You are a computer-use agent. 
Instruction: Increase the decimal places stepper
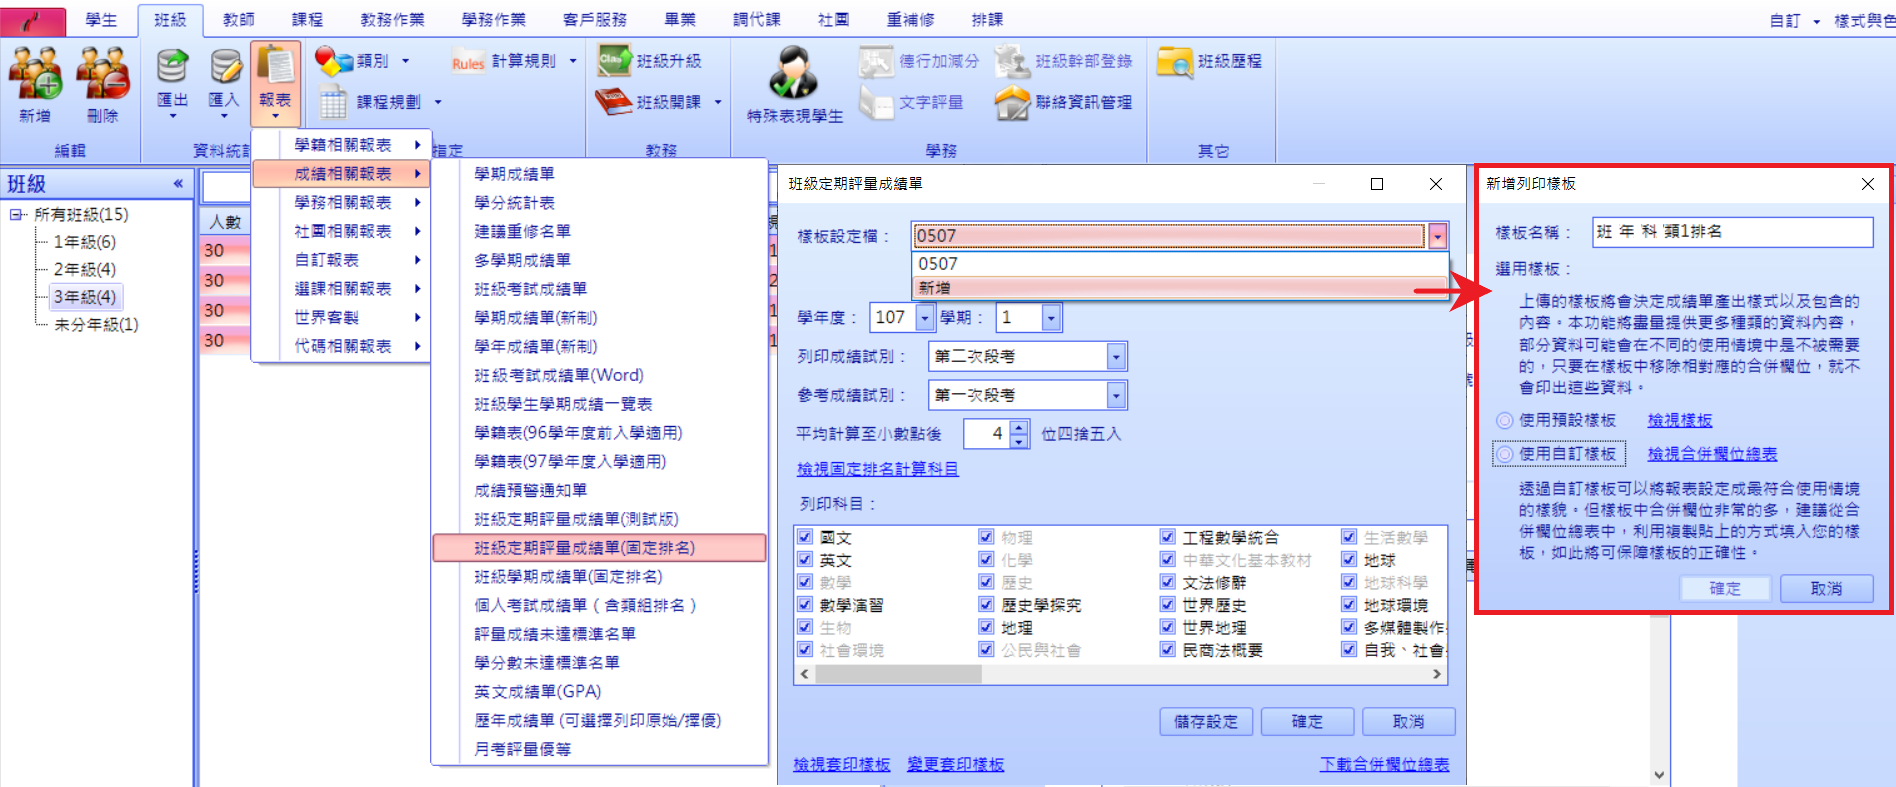coord(1019,427)
